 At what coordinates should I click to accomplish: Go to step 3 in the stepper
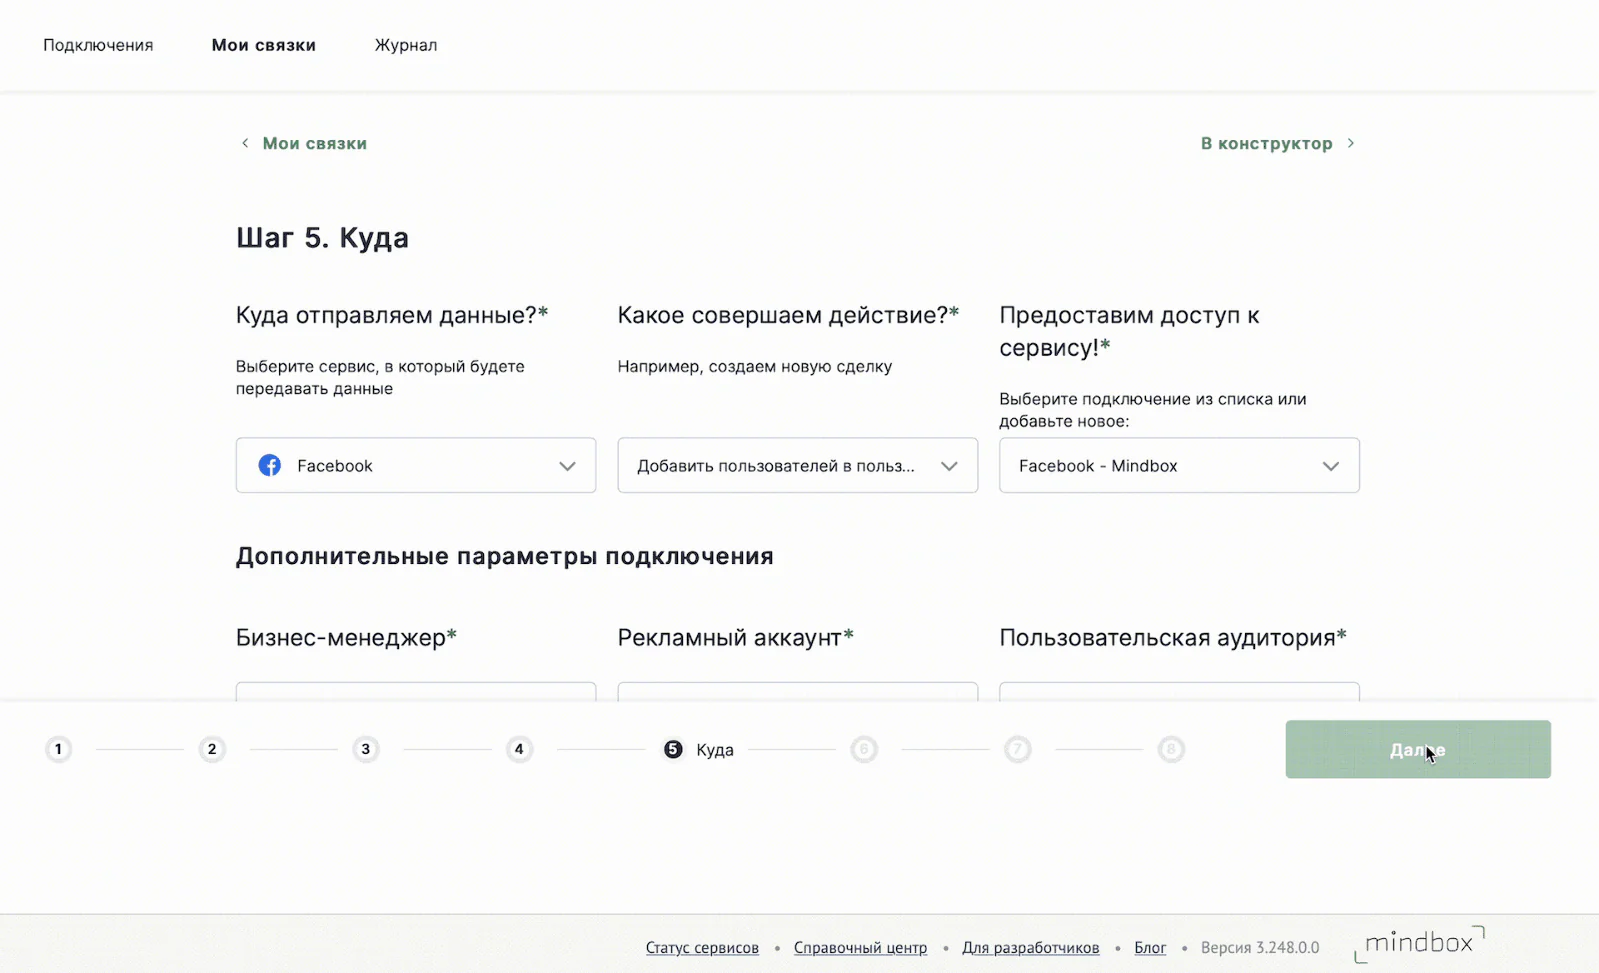pyautogui.click(x=366, y=749)
